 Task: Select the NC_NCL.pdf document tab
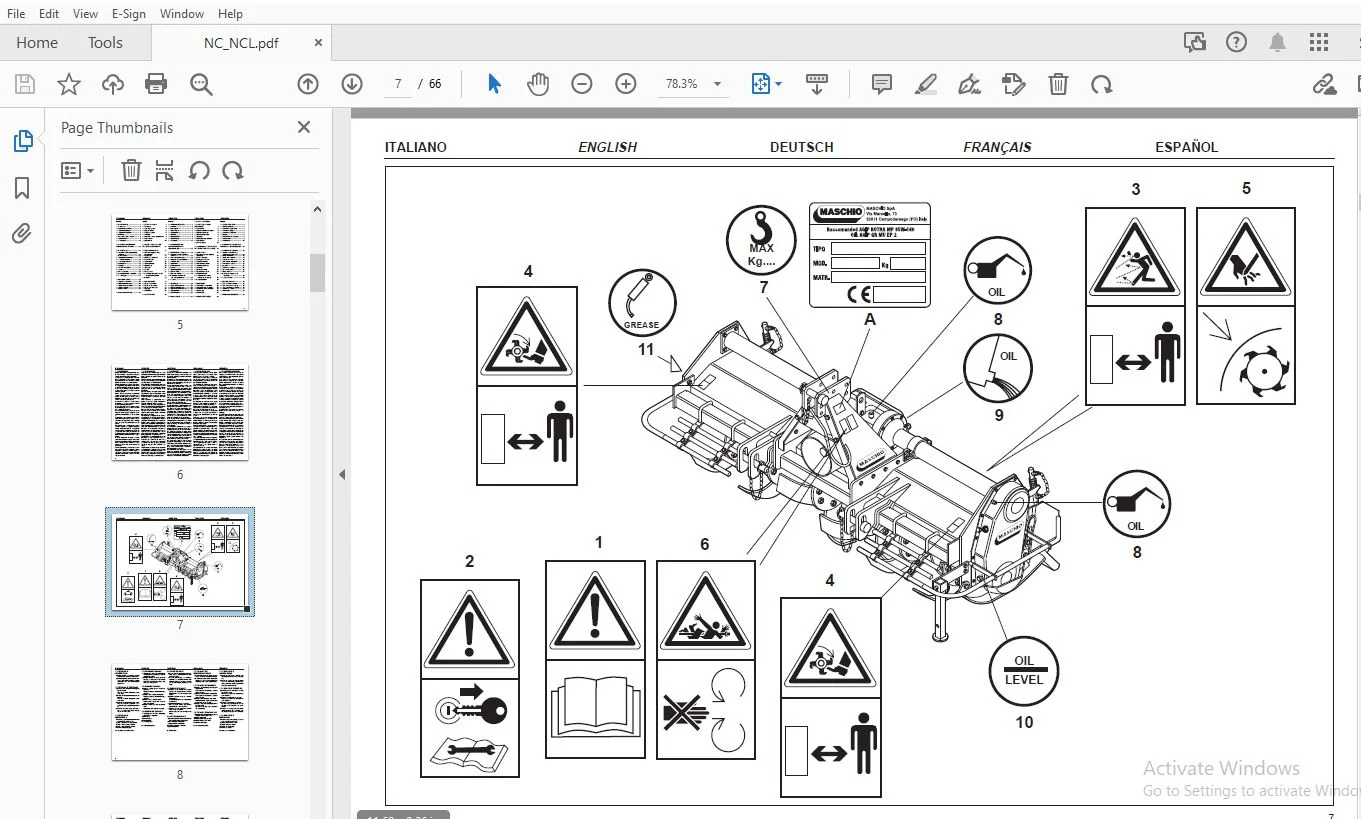pos(241,43)
